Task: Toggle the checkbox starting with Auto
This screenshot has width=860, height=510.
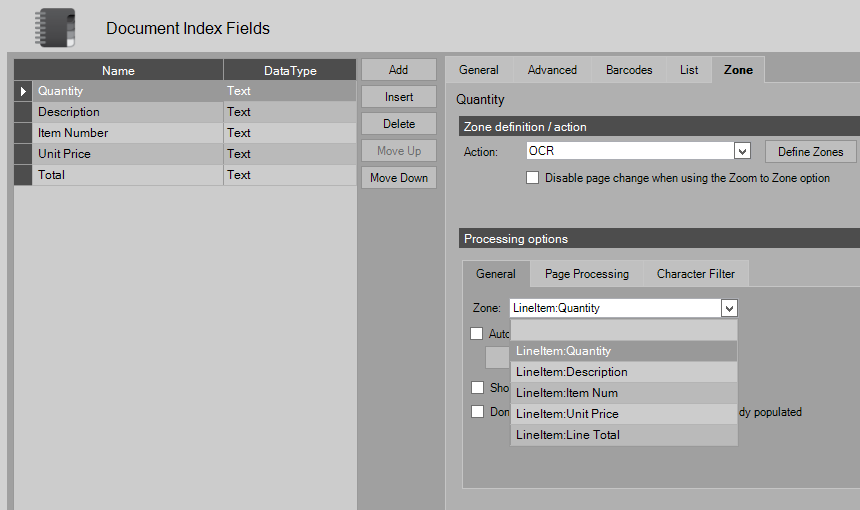Action: (477, 334)
